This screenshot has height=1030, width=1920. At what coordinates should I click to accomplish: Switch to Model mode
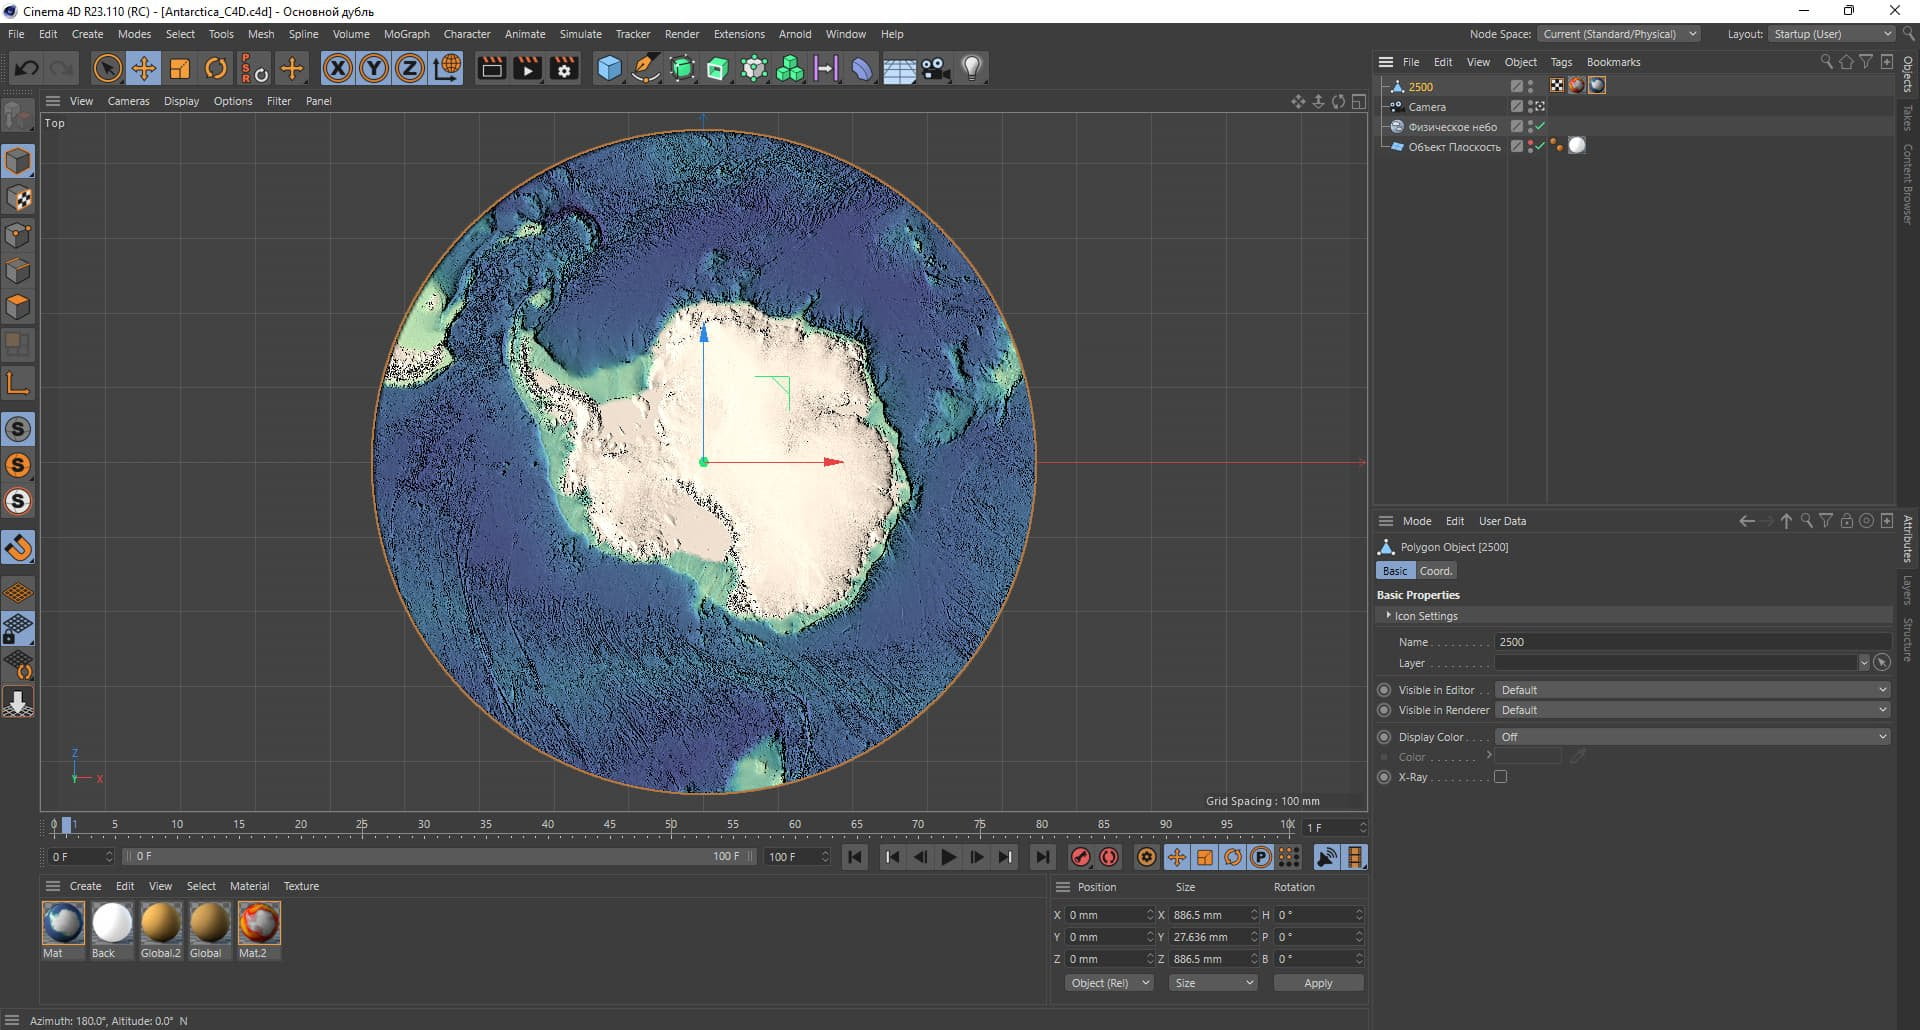tap(18, 162)
